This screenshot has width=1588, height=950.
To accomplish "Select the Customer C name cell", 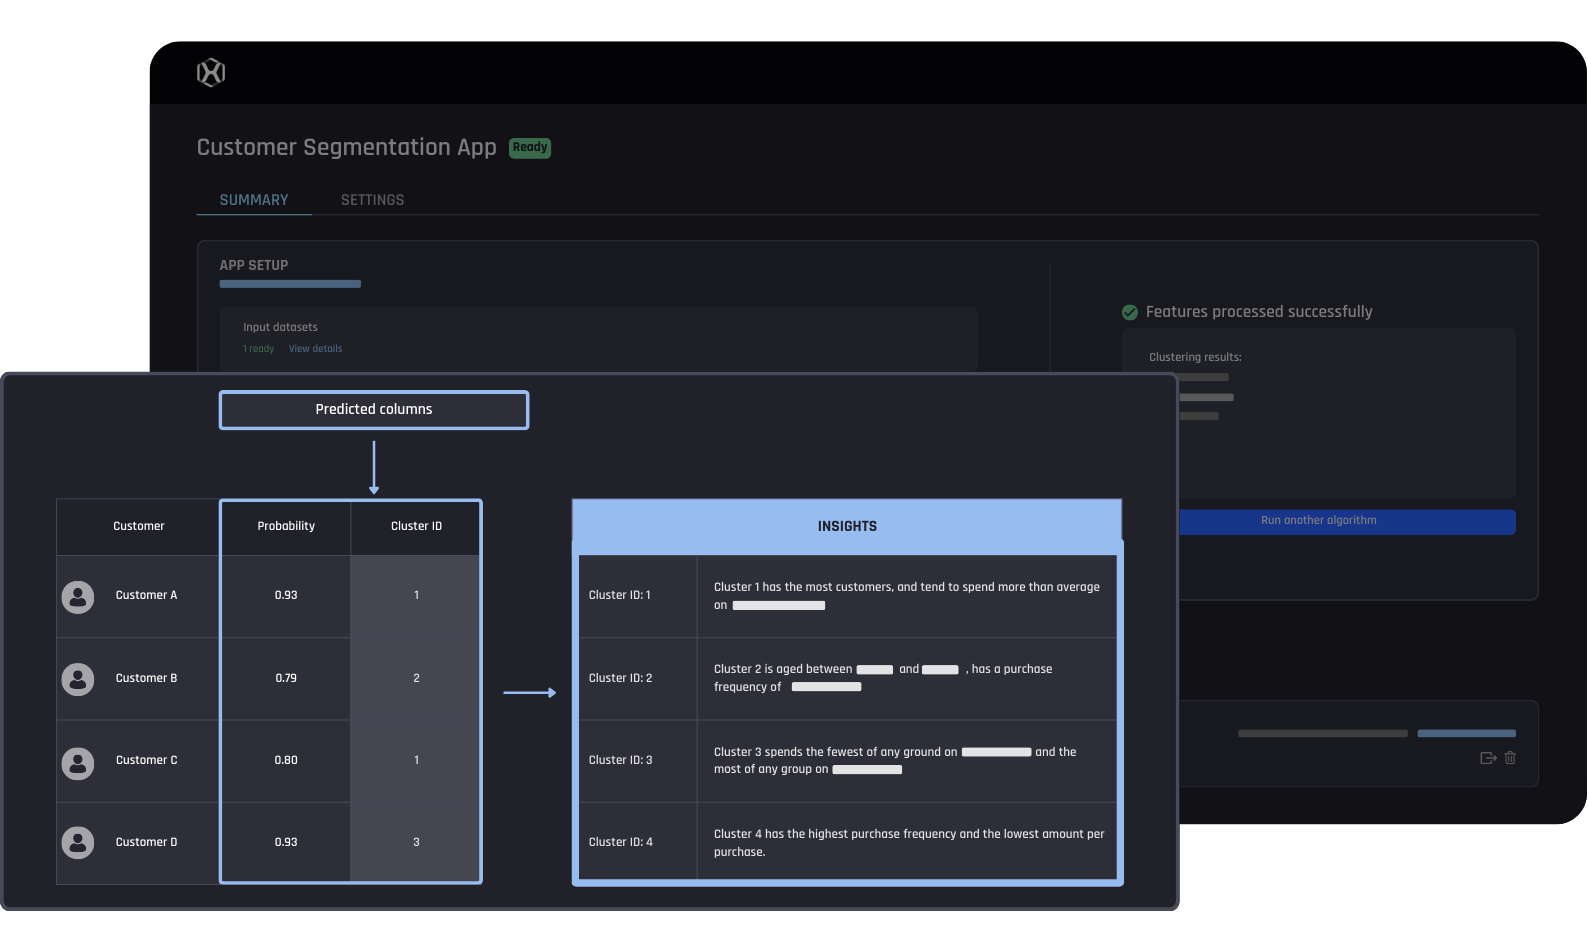I will (x=146, y=760).
